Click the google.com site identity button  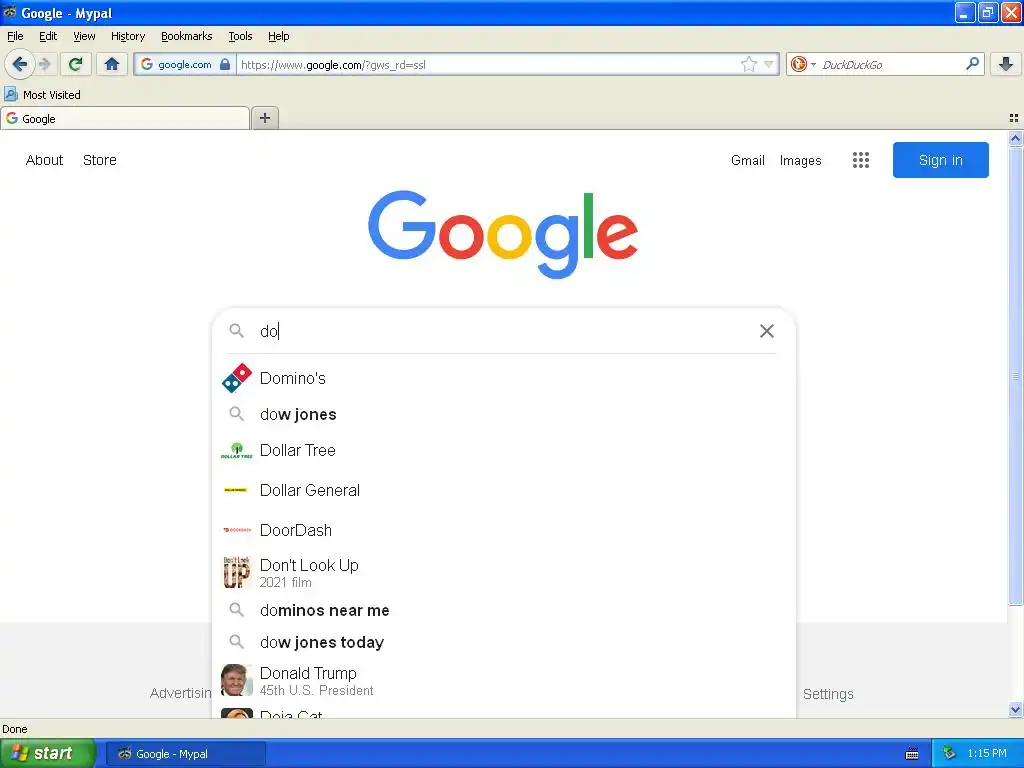pyautogui.click(x=185, y=64)
